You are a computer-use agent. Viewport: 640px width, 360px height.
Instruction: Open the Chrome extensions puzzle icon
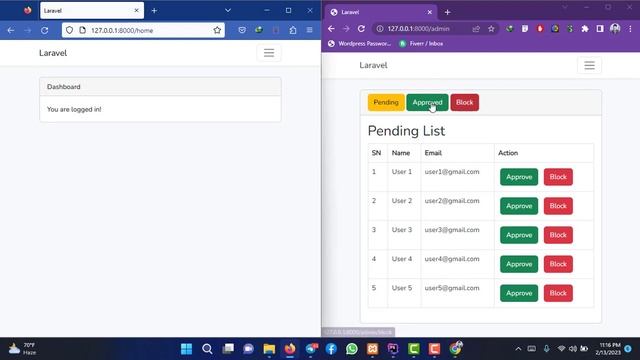tap(585, 29)
